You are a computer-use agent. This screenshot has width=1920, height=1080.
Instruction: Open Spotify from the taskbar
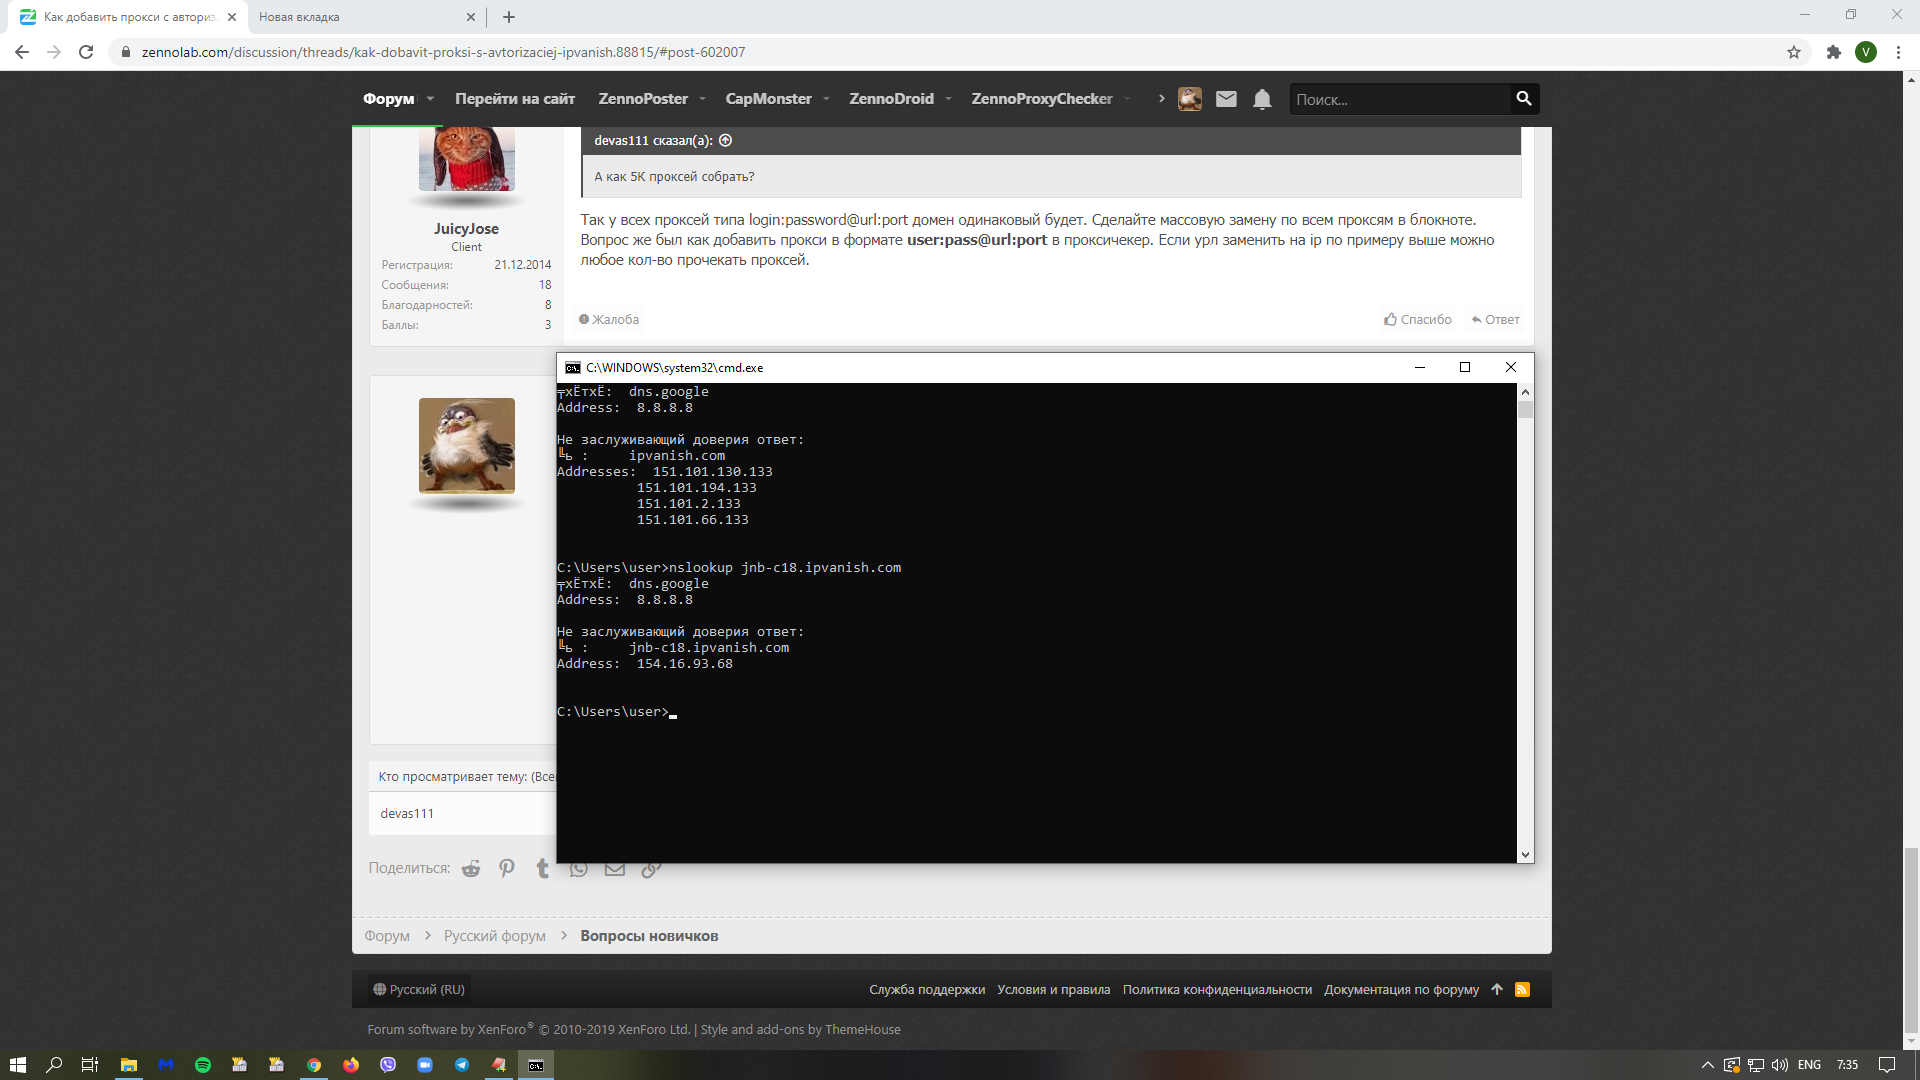coord(203,1065)
